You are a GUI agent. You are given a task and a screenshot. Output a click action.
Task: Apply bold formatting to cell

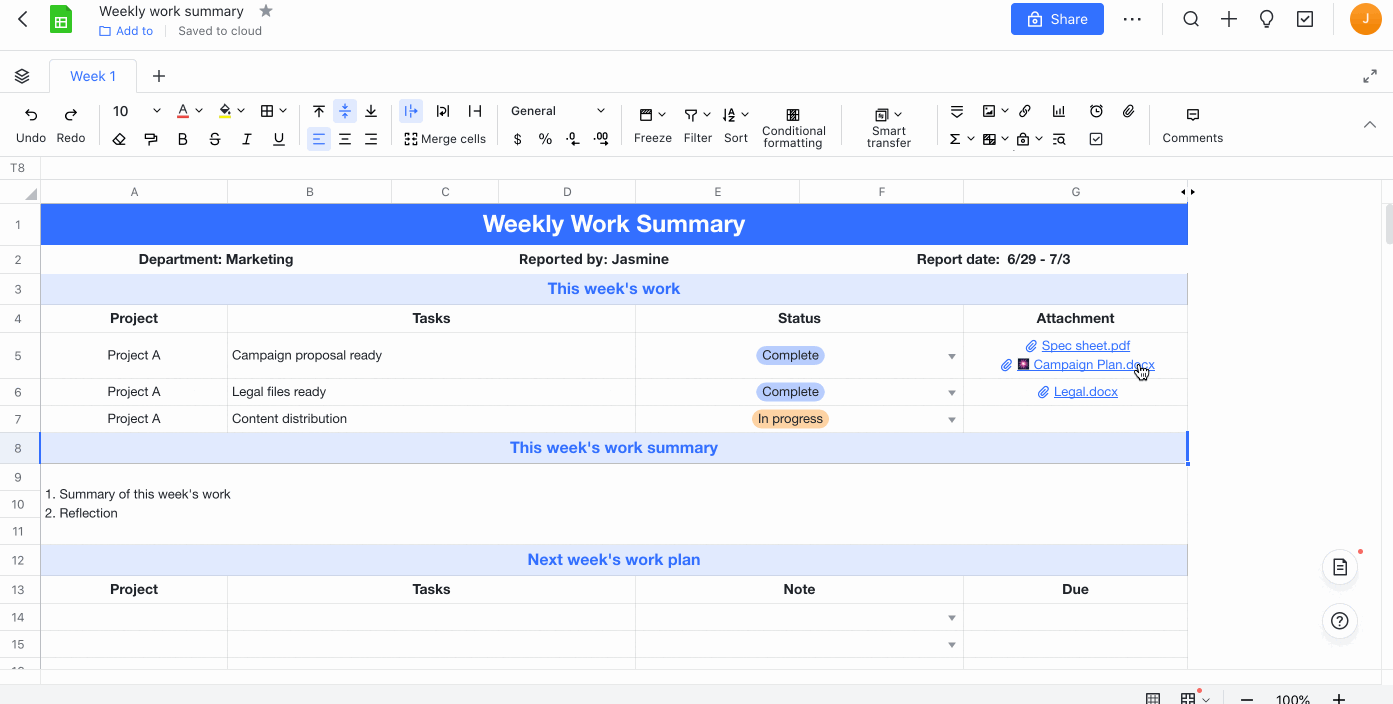point(182,139)
